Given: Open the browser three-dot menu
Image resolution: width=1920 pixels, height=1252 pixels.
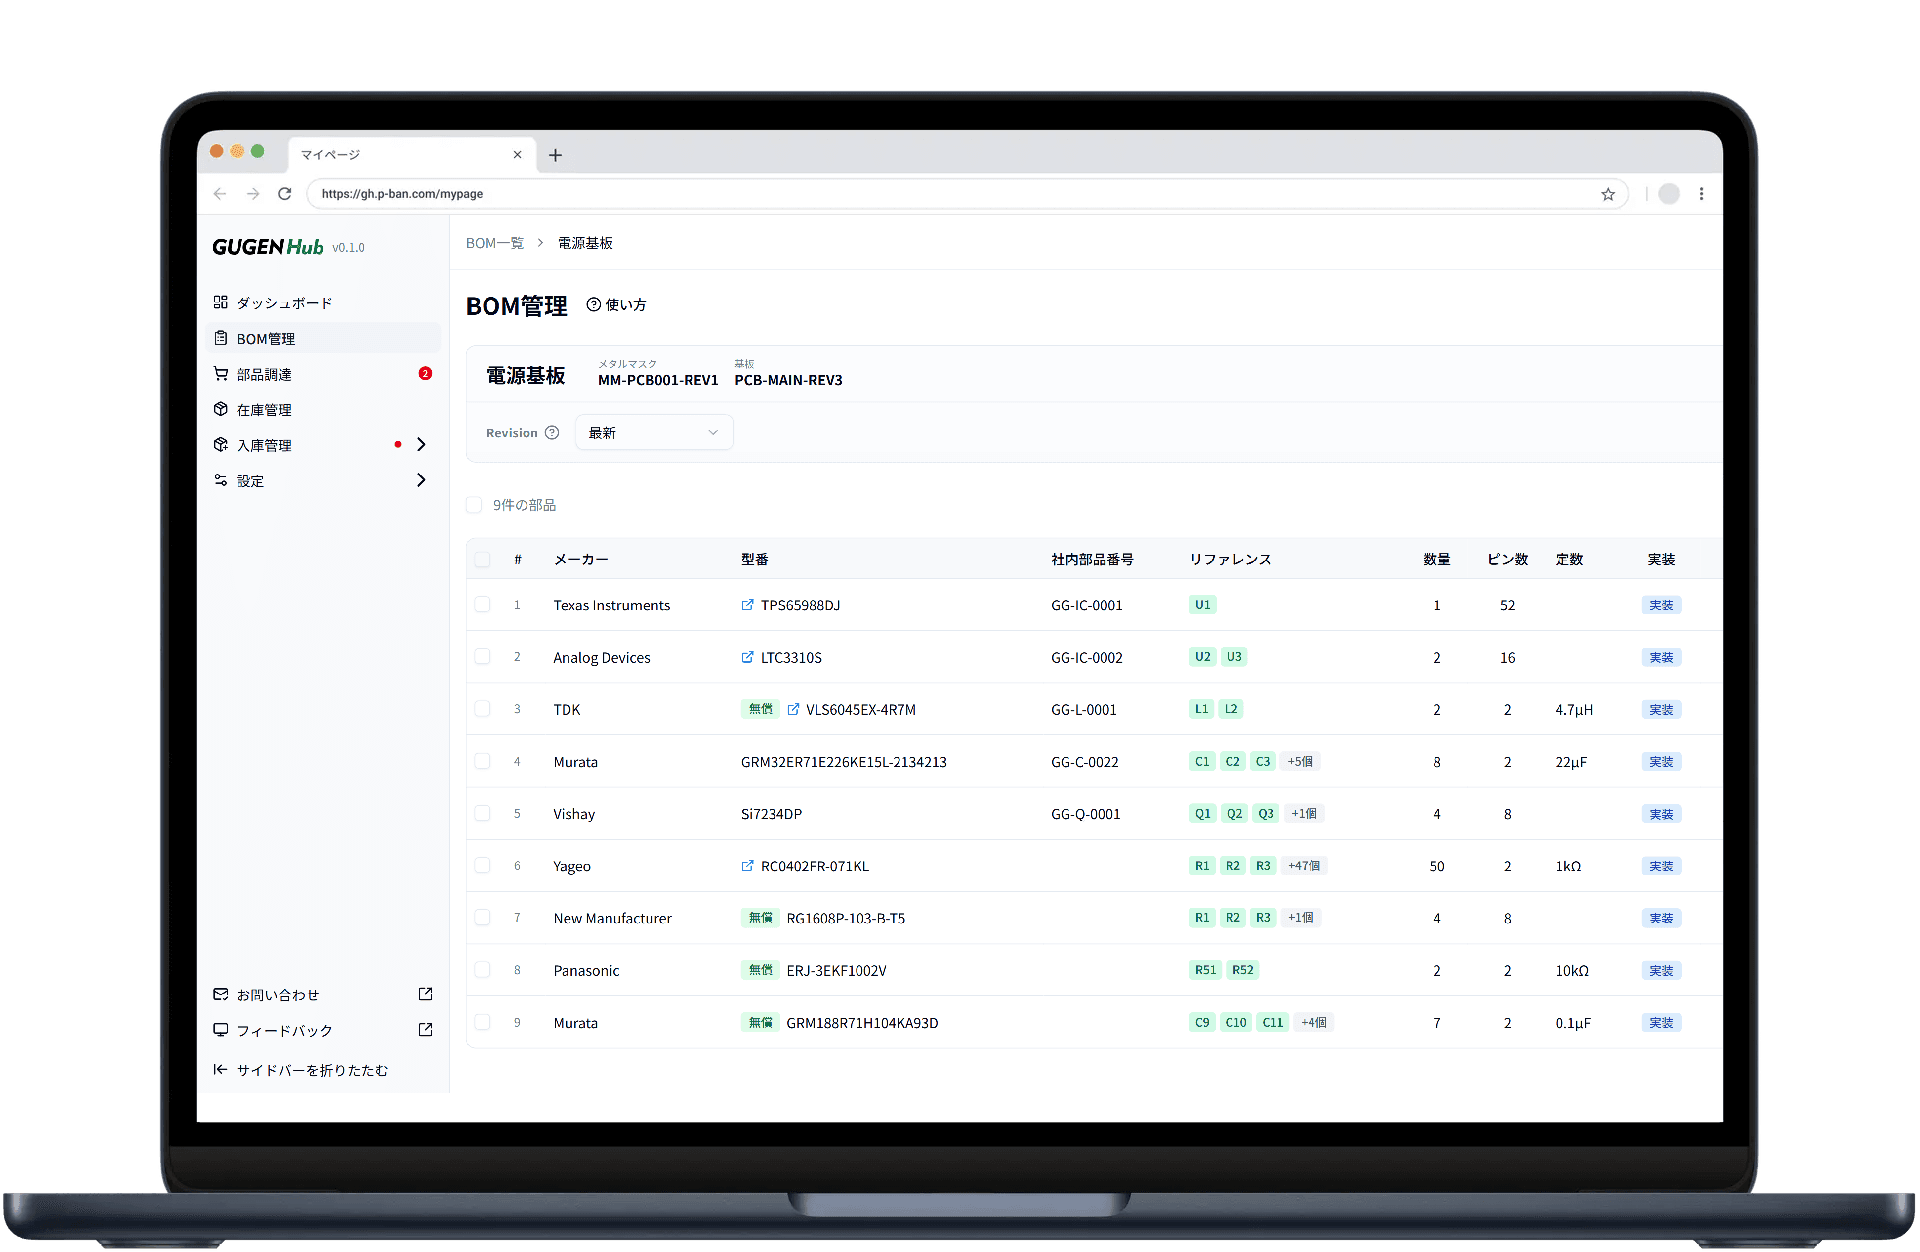Looking at the screenshot, I should point(1701,194).
